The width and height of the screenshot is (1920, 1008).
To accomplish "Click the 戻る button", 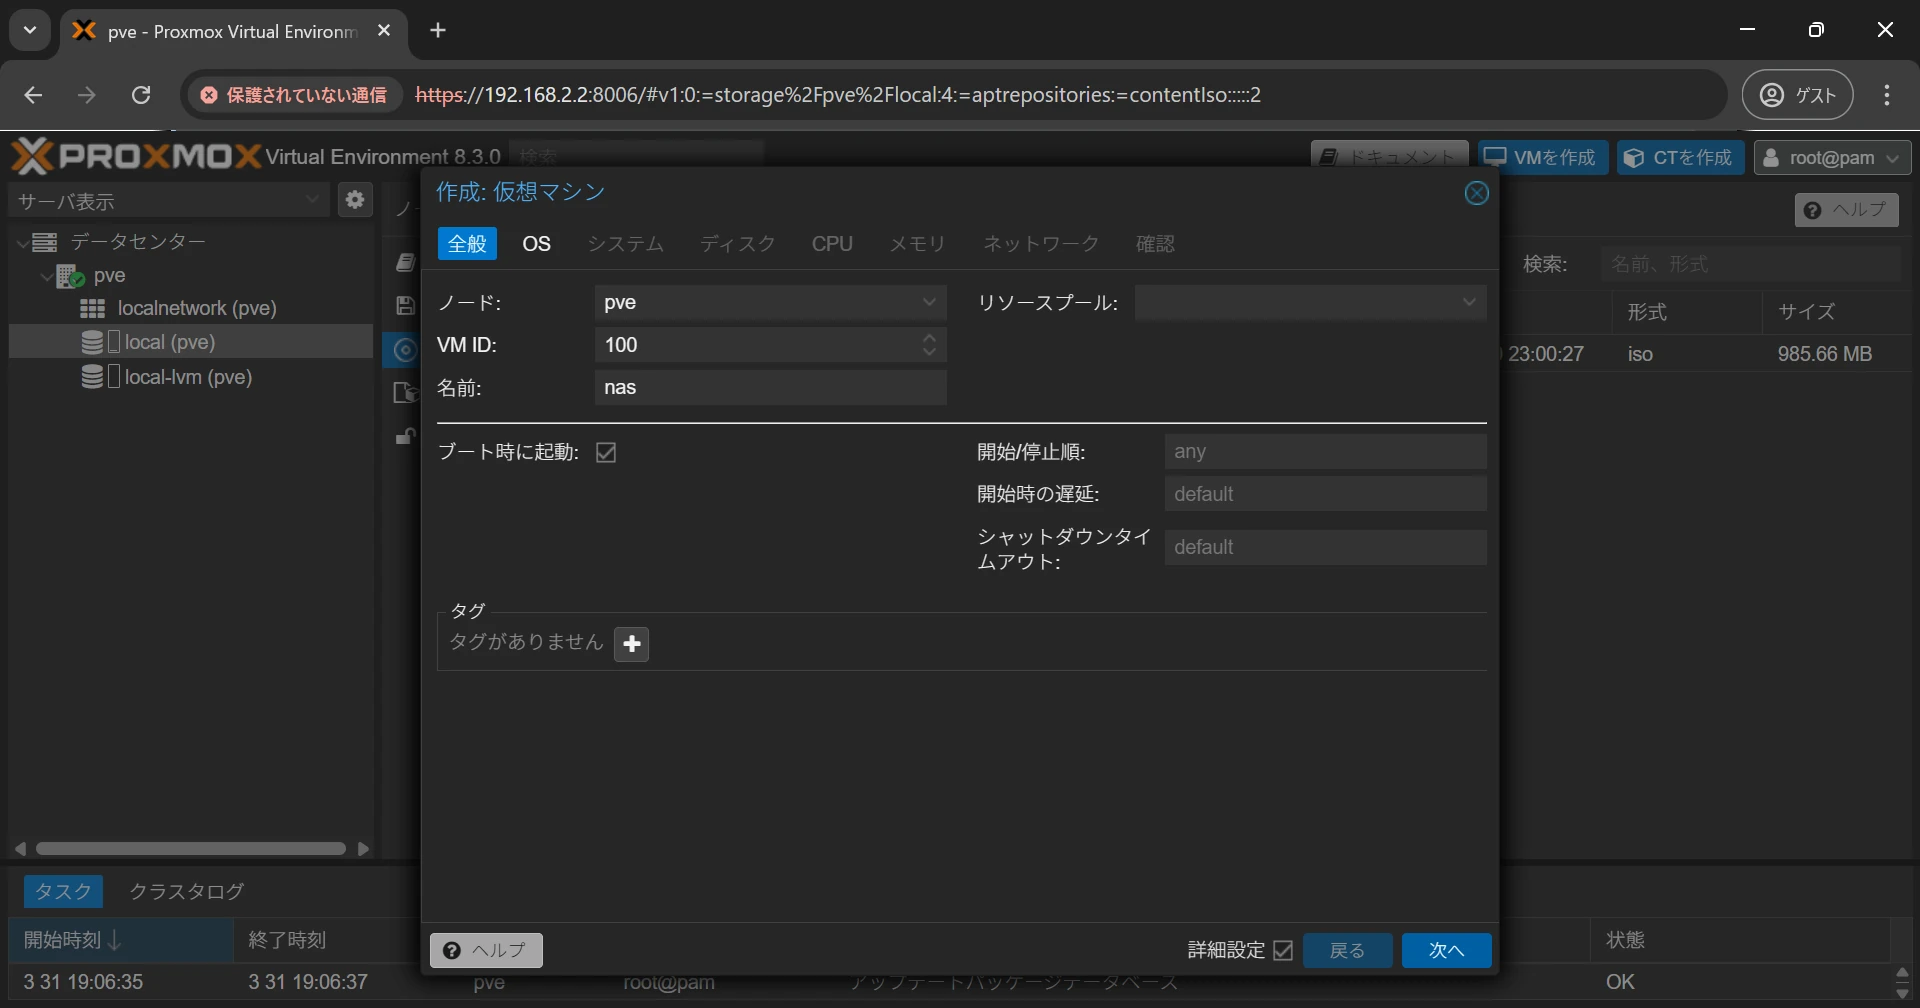I will click(1347, 950).
